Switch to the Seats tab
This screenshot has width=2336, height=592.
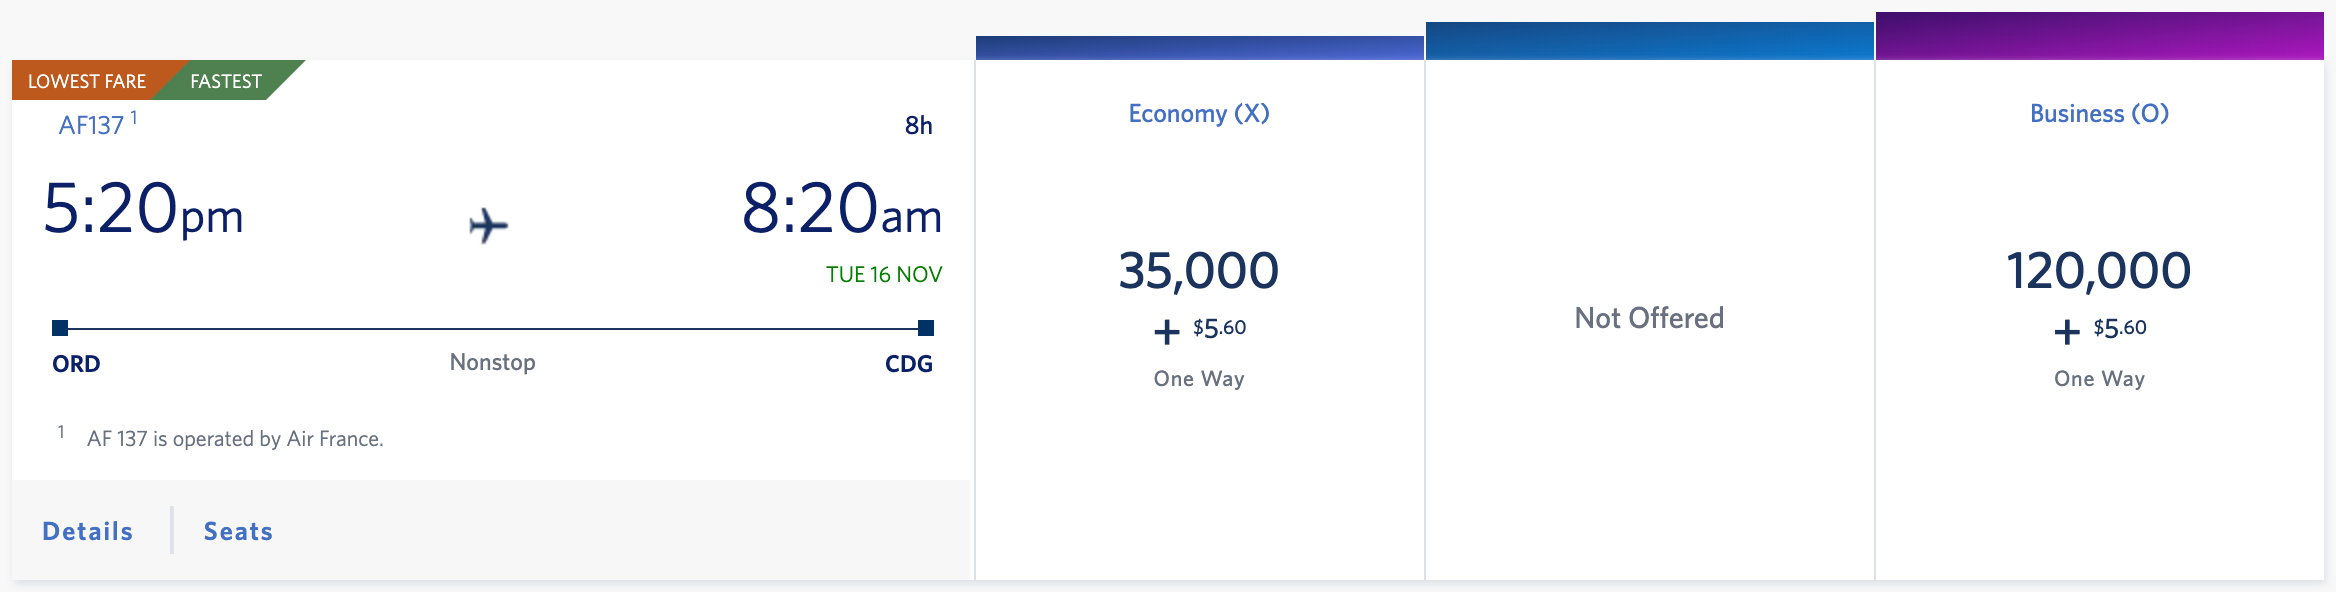pyautogui.click(x=237, y=531)
